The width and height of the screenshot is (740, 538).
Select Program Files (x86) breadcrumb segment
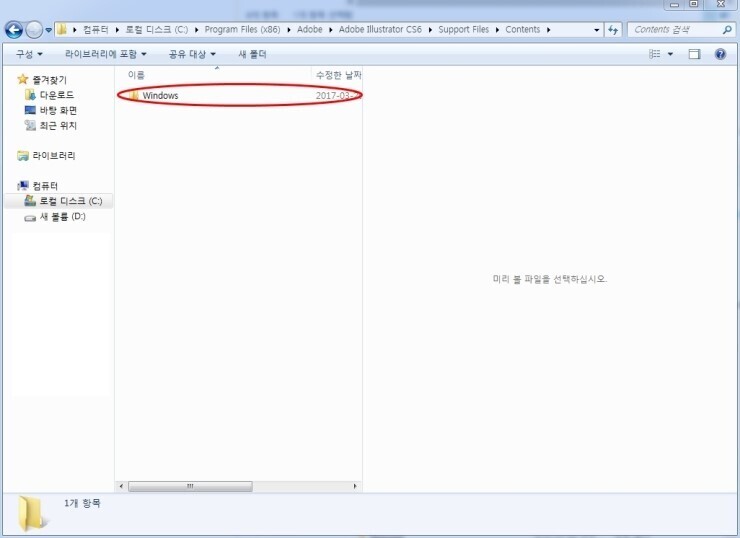click(242, 30)
